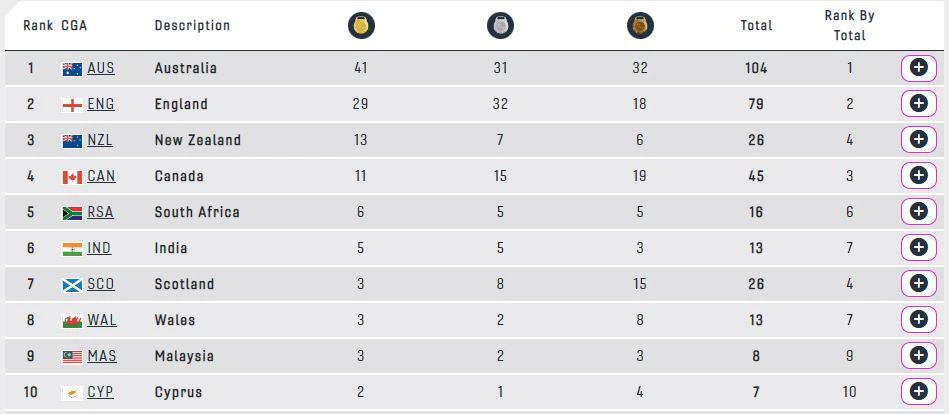This screenshot has width=949, height=414.
Task: Click the Description column header
Action: click(192, 26)
